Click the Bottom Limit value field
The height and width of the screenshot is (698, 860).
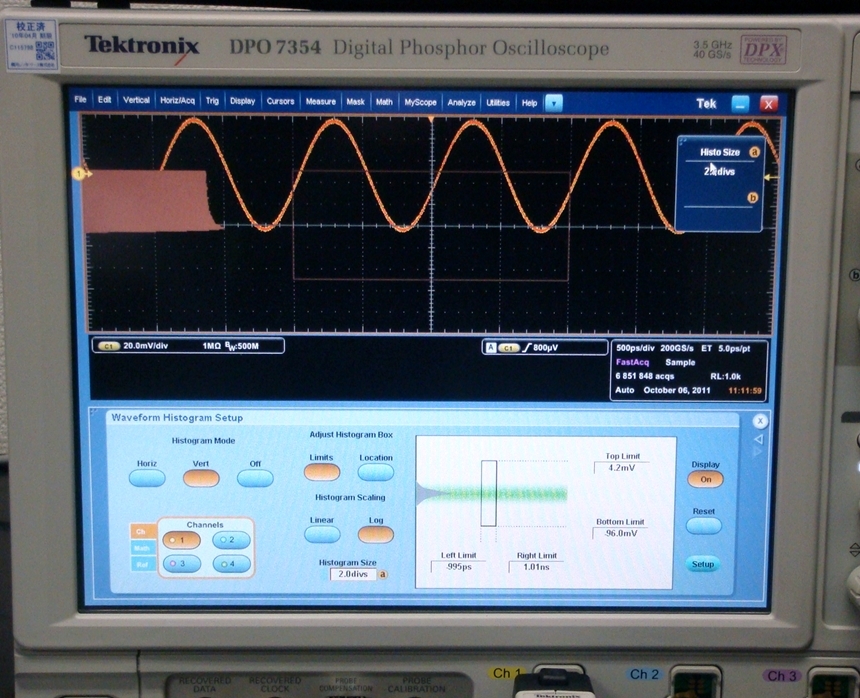tap(620, 533)
